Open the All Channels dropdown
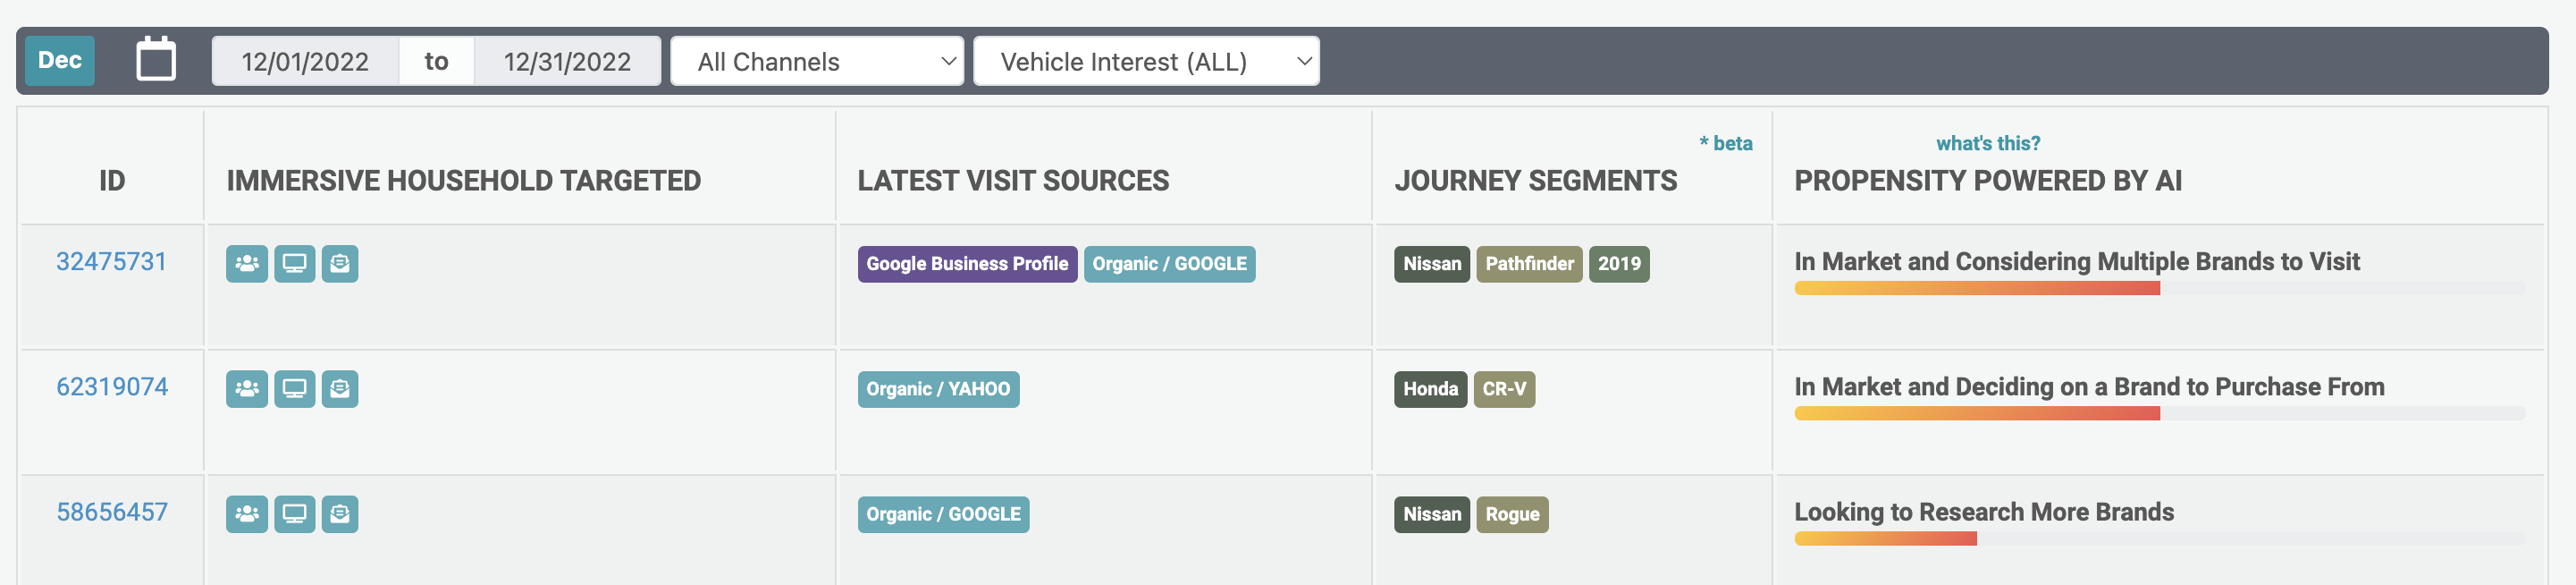Screen dimensions: 2576x585 click(816, 62)
